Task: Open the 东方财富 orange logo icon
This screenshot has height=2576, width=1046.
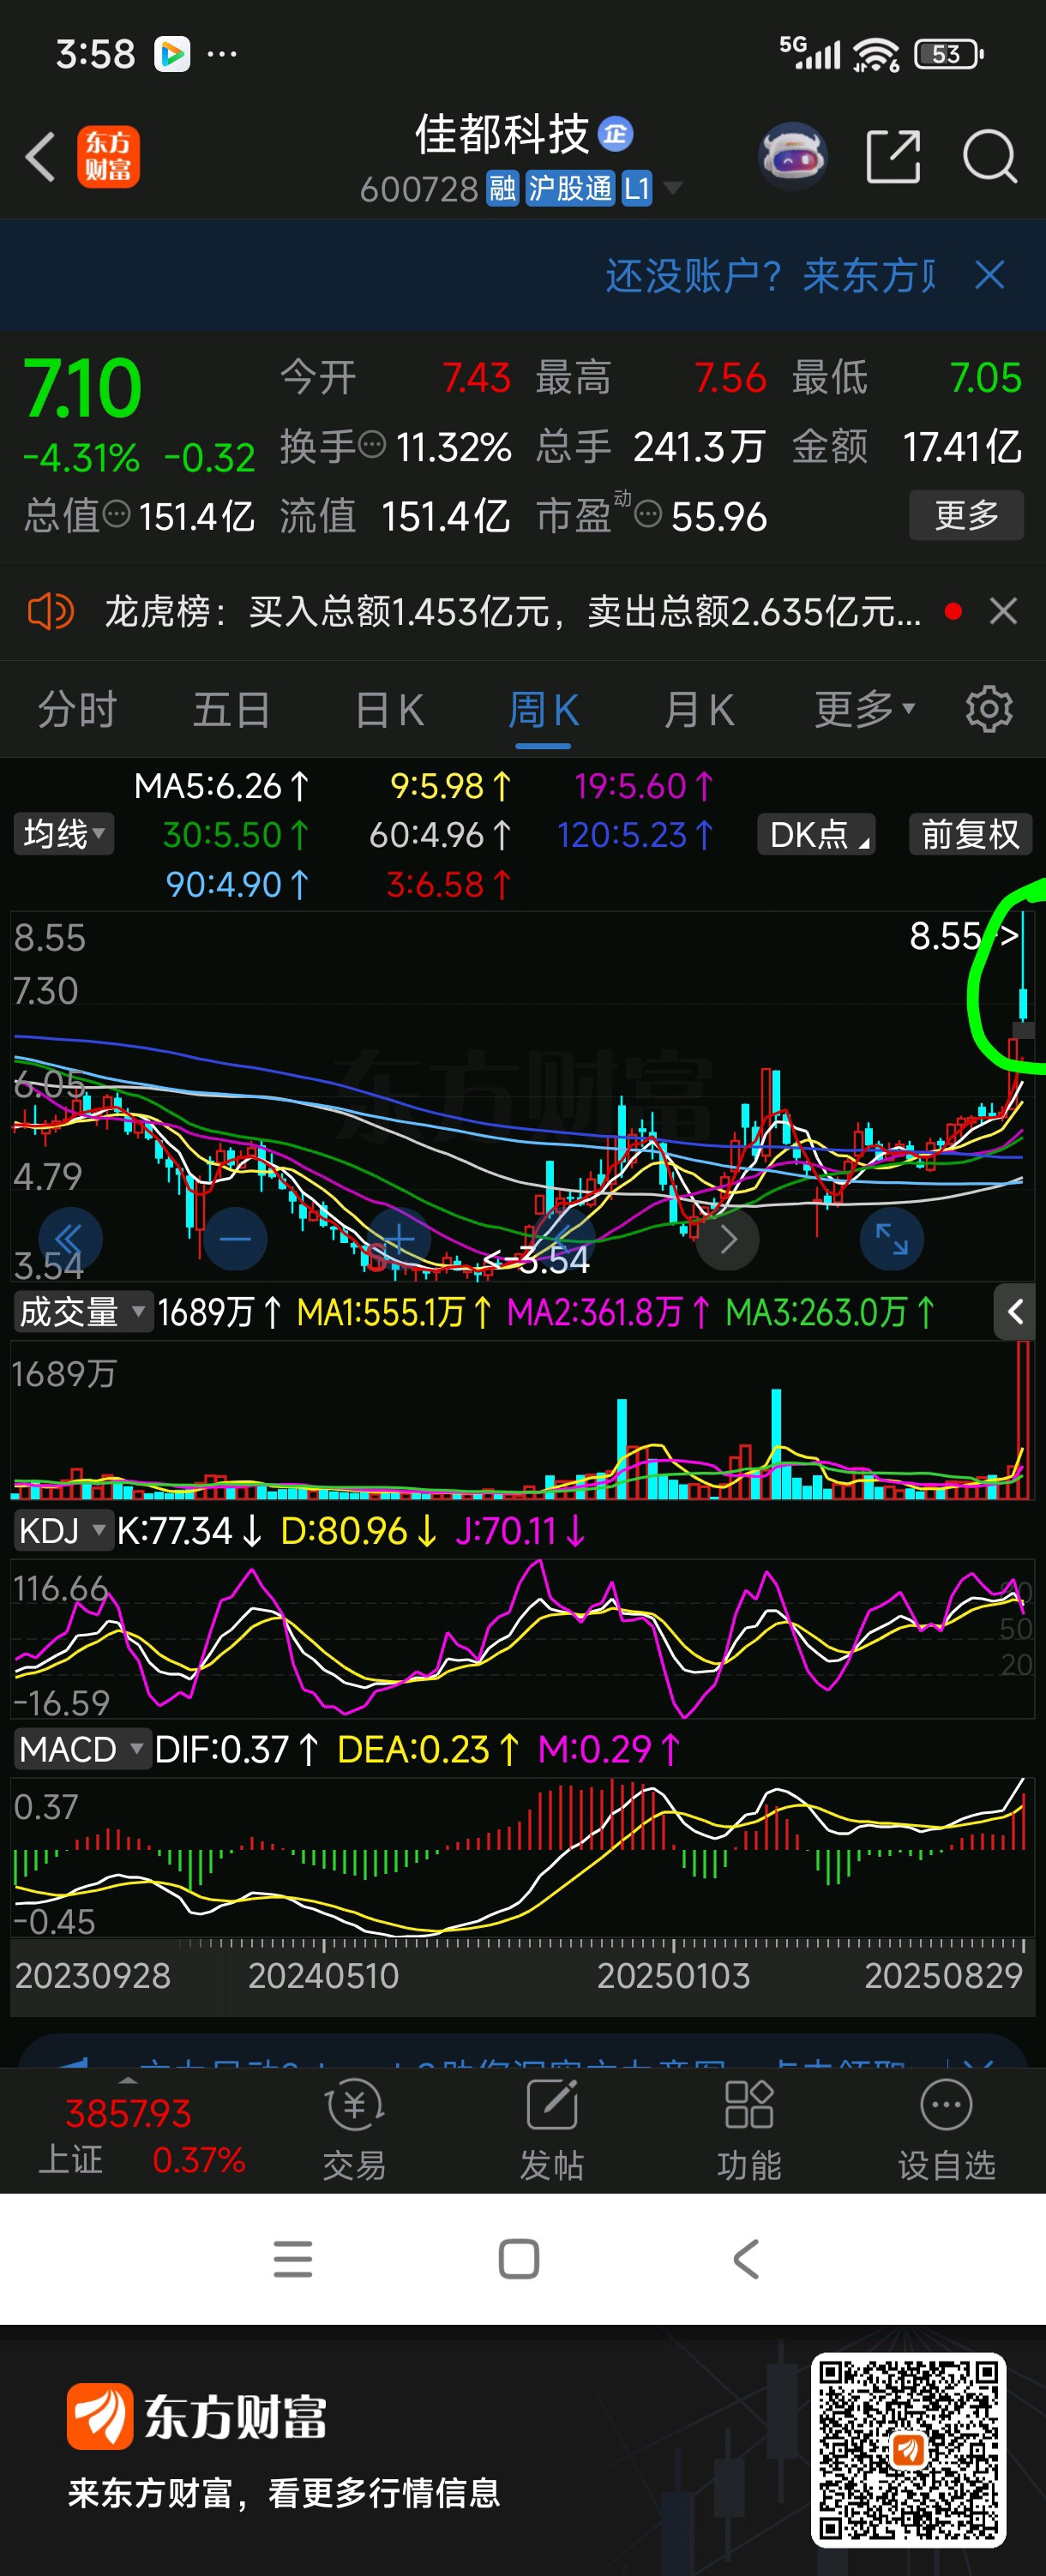Action: [x=108, y=157]
